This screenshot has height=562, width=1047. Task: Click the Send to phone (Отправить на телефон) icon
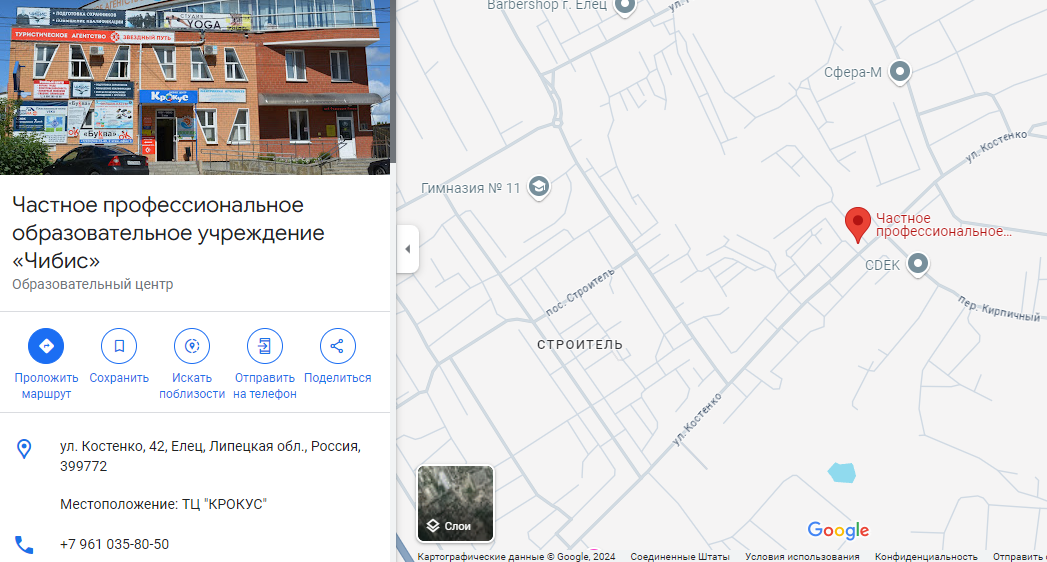pyautogui.click(x=264, y=346)
